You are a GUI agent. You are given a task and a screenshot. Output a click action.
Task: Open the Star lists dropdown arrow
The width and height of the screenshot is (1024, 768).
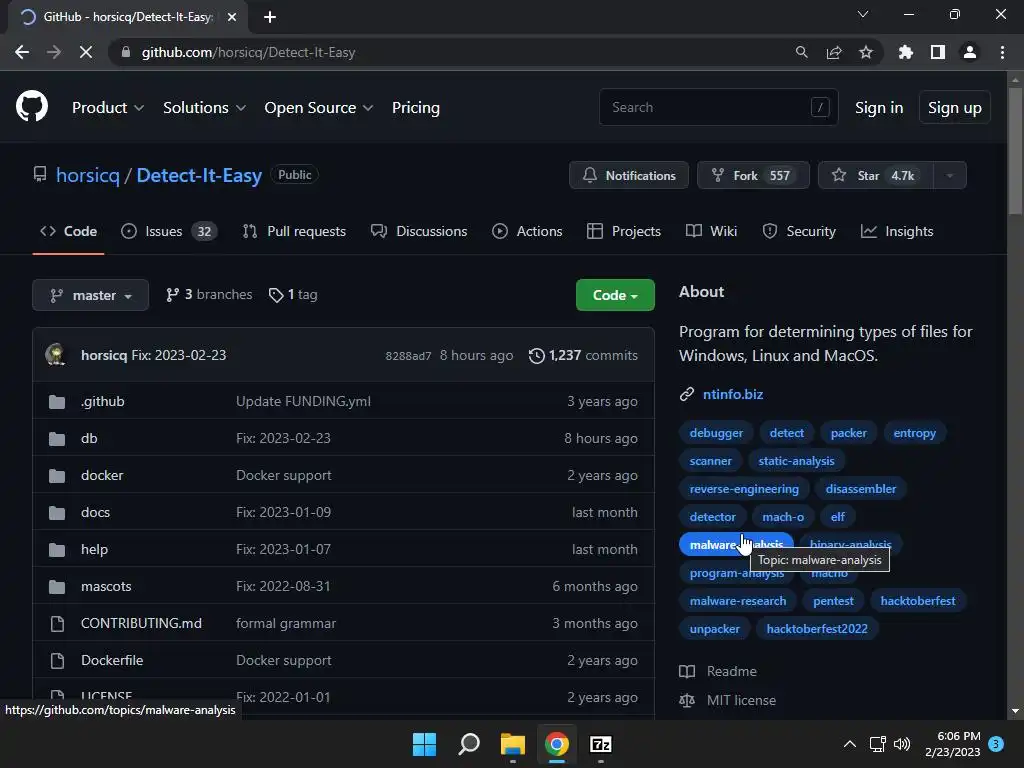[950, 175]
